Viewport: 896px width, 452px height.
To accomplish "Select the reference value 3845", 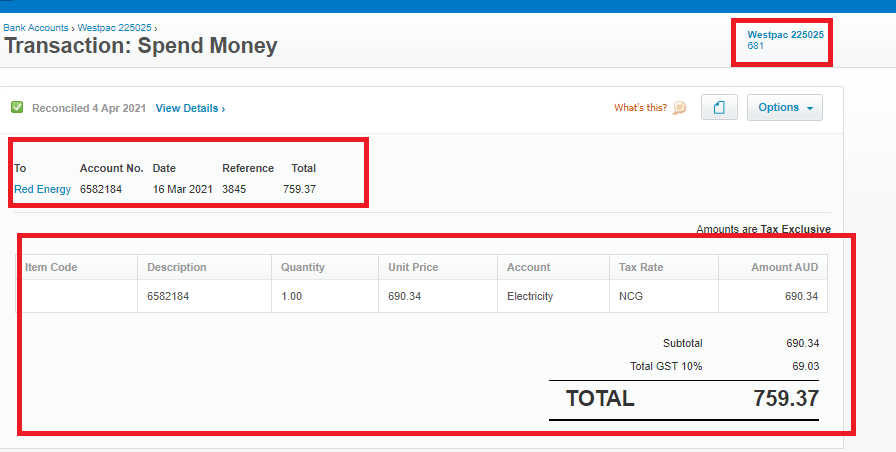I will pos(234,189).
